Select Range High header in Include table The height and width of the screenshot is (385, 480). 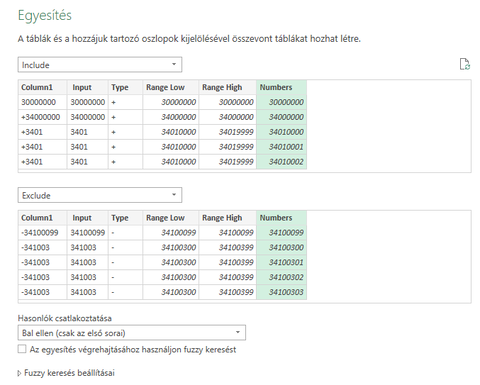pos(228,87)
